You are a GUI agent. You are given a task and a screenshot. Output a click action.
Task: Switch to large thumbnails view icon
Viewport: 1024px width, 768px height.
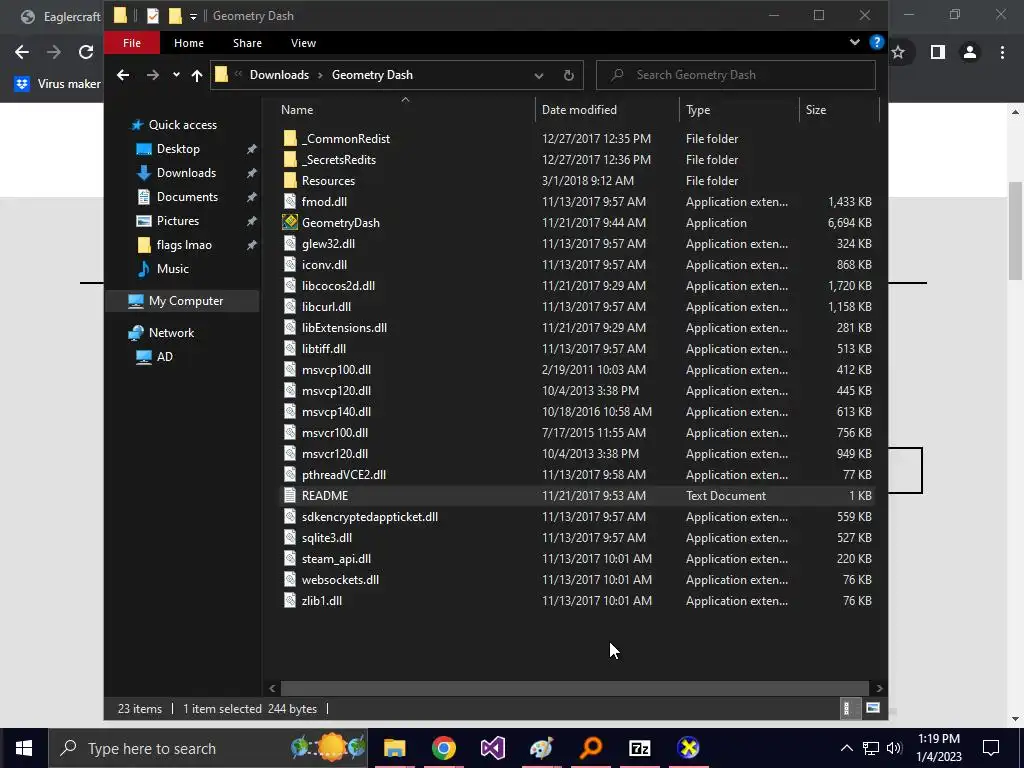point(872,708)
